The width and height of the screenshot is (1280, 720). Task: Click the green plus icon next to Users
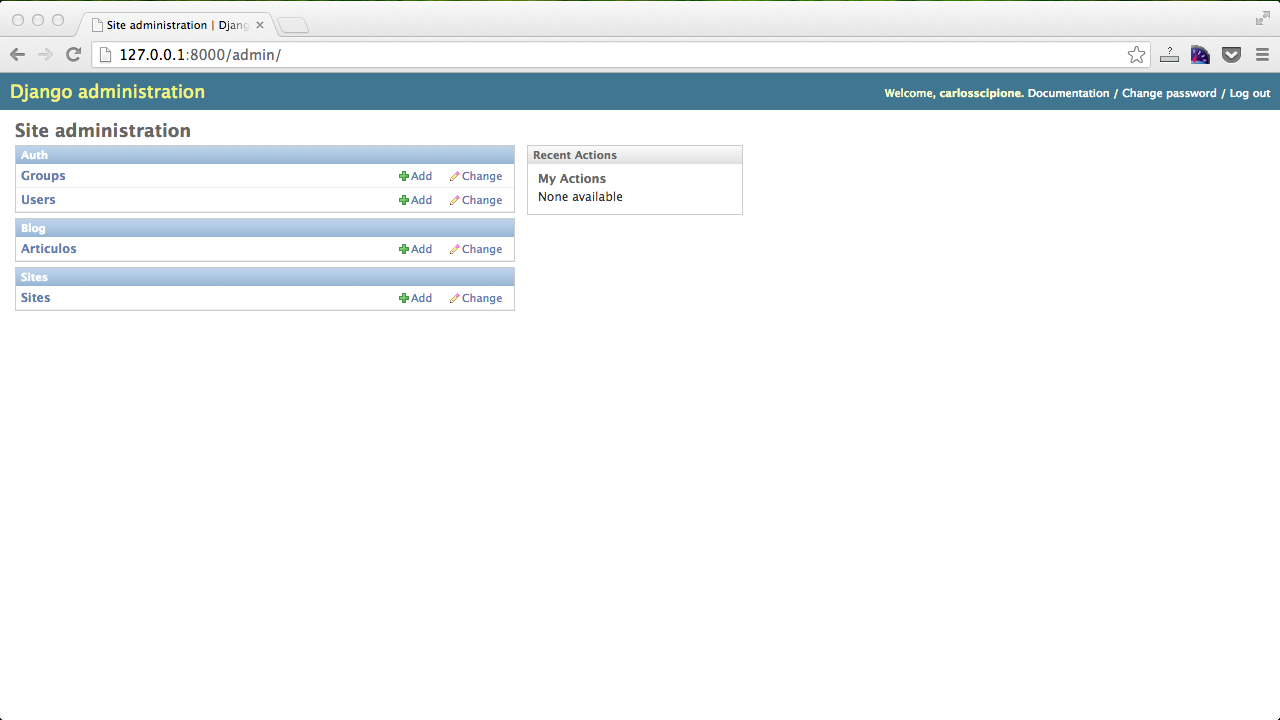point(404,200)
